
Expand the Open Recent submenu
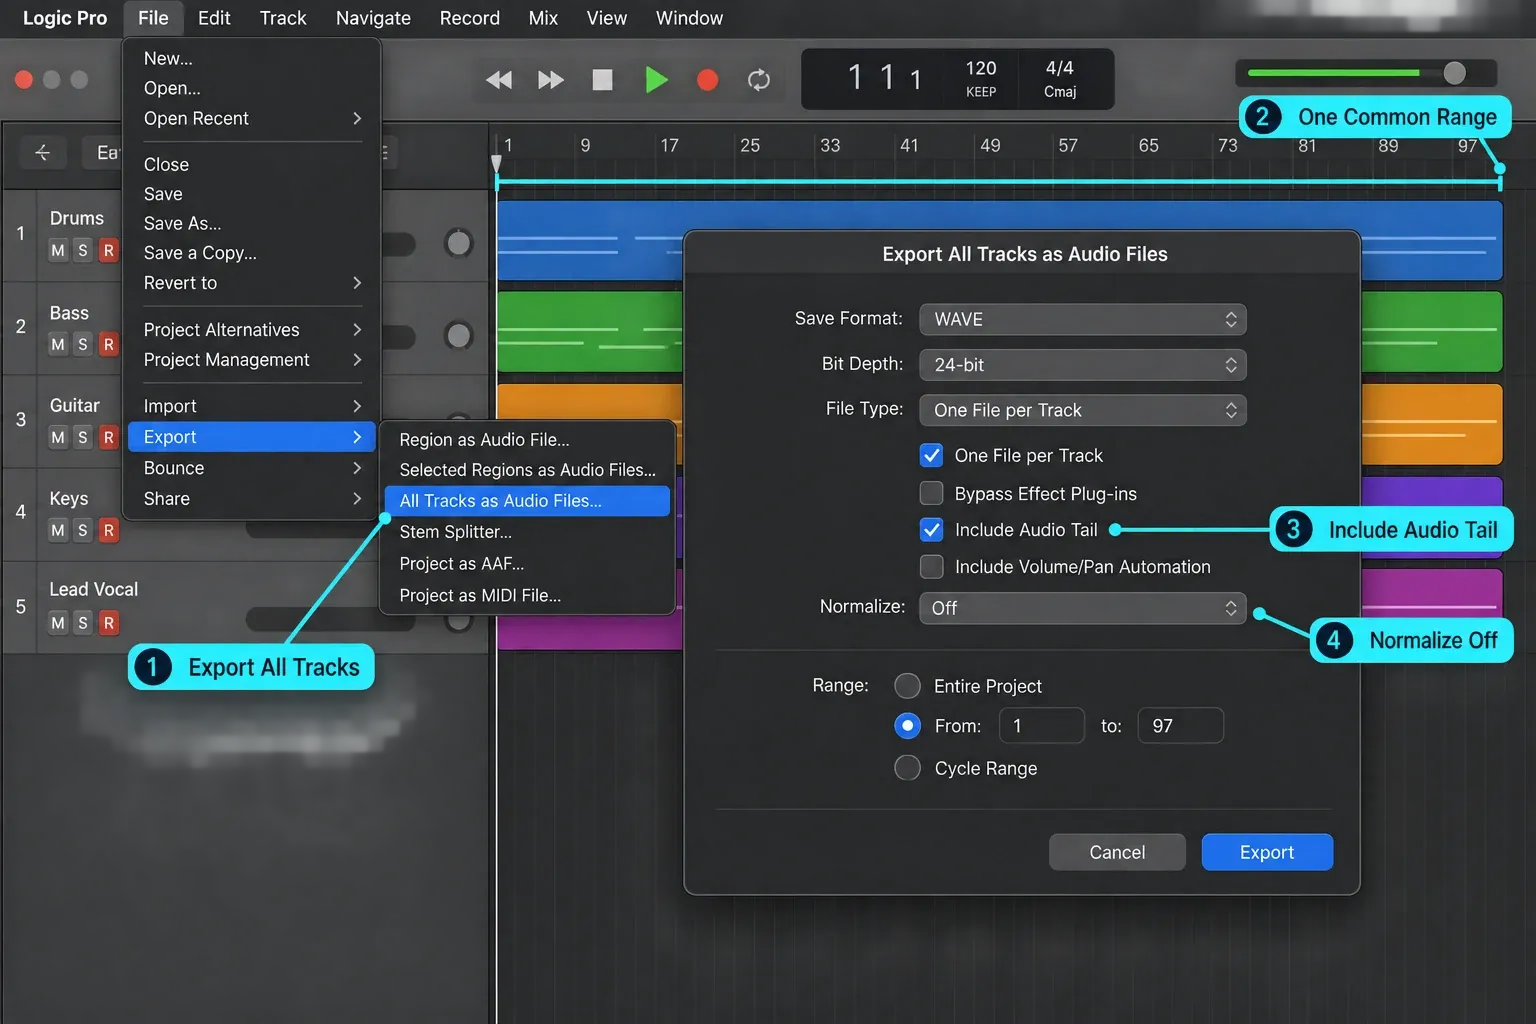coord(252,118)
